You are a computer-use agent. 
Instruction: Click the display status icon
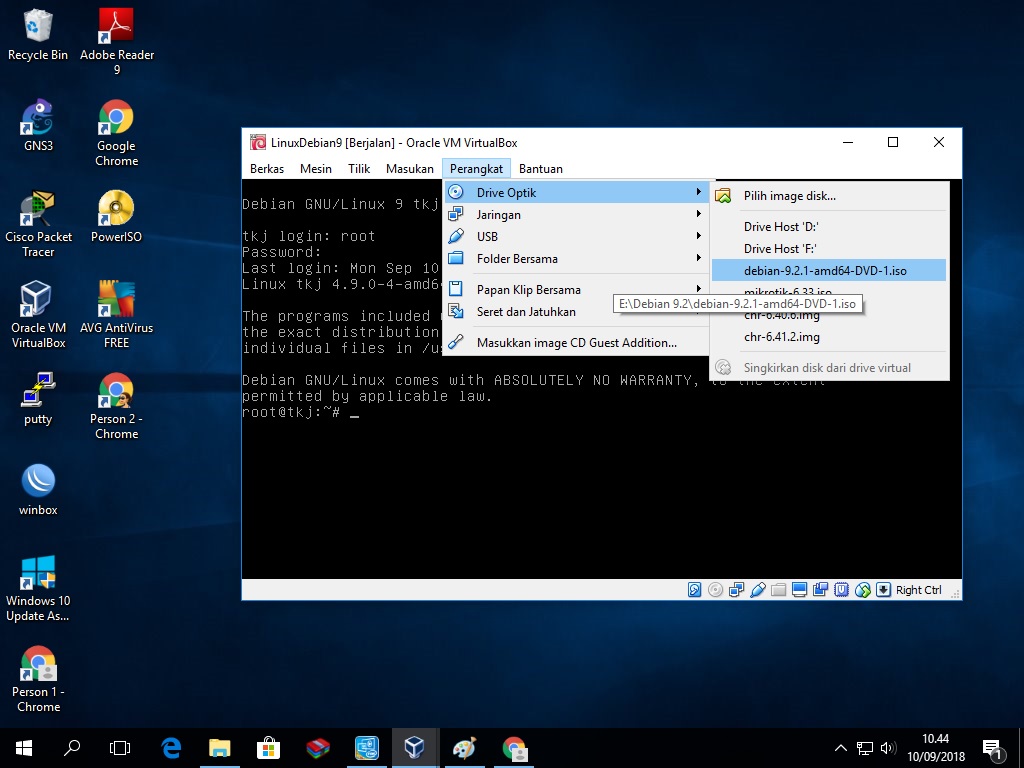(799, 590)
